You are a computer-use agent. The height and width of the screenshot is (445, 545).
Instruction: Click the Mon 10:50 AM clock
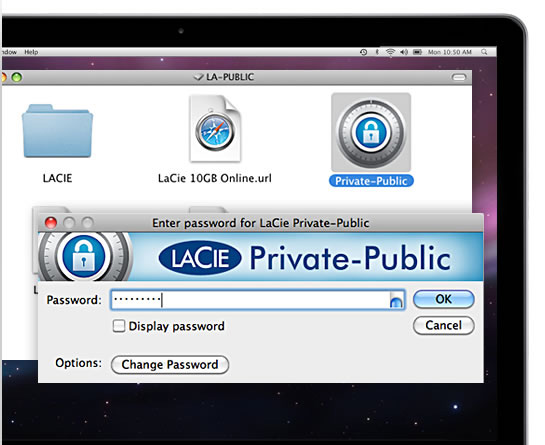coord(450,52)
